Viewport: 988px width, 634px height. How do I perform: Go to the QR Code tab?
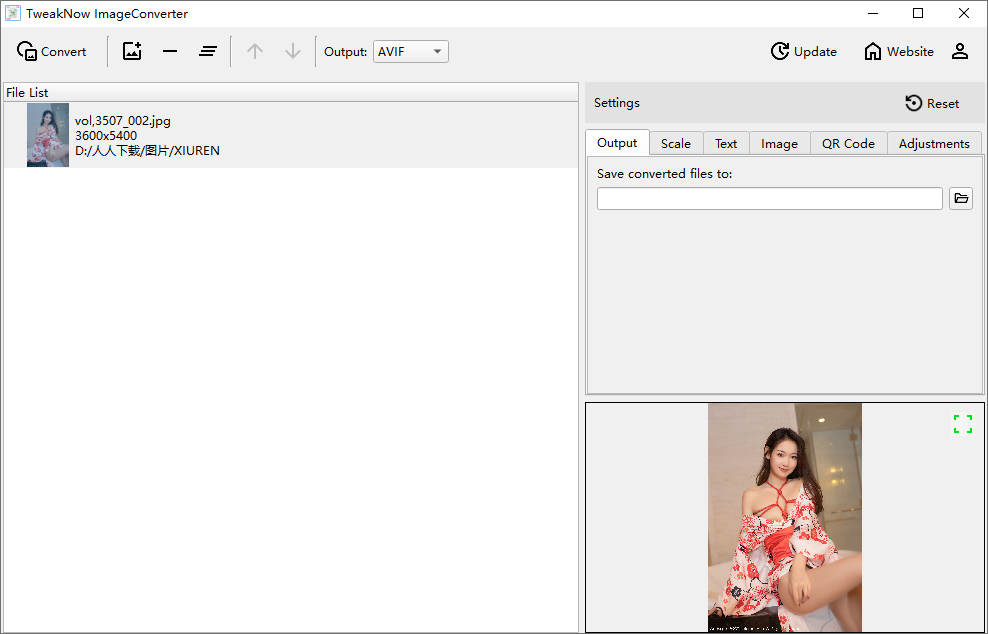coord(848,144)
